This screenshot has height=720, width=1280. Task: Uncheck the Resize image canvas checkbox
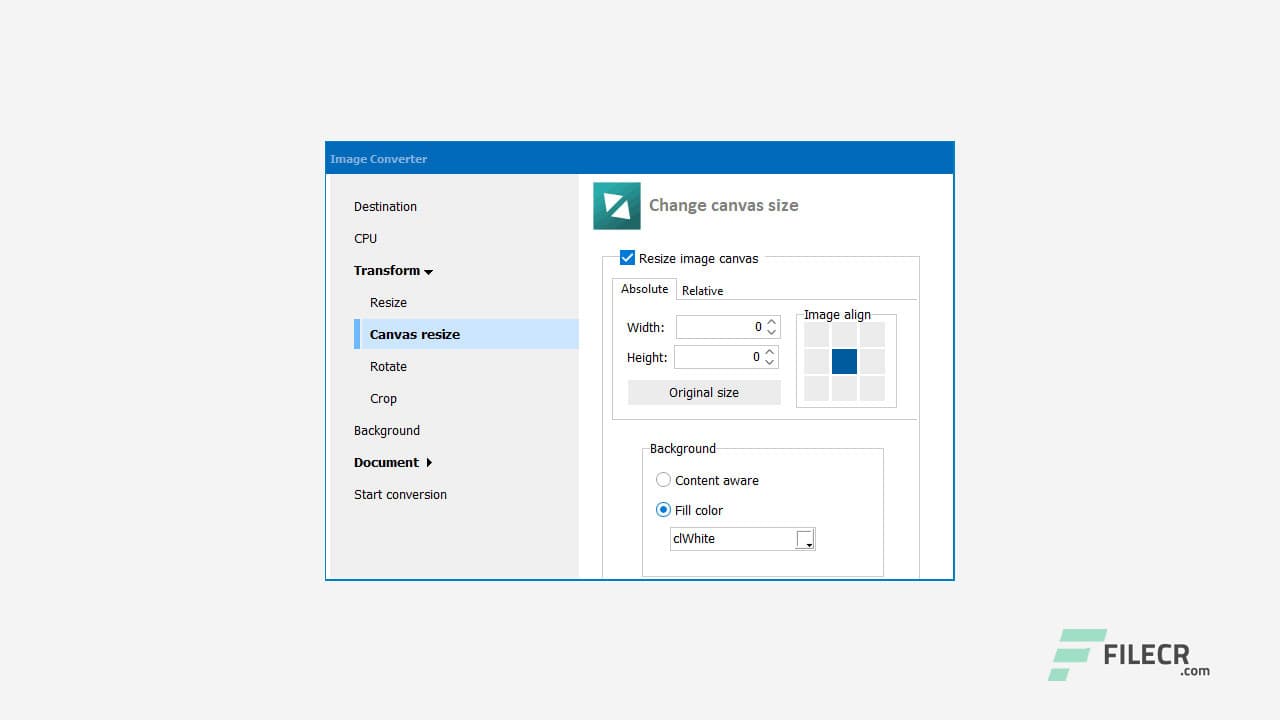click(627, 257)
